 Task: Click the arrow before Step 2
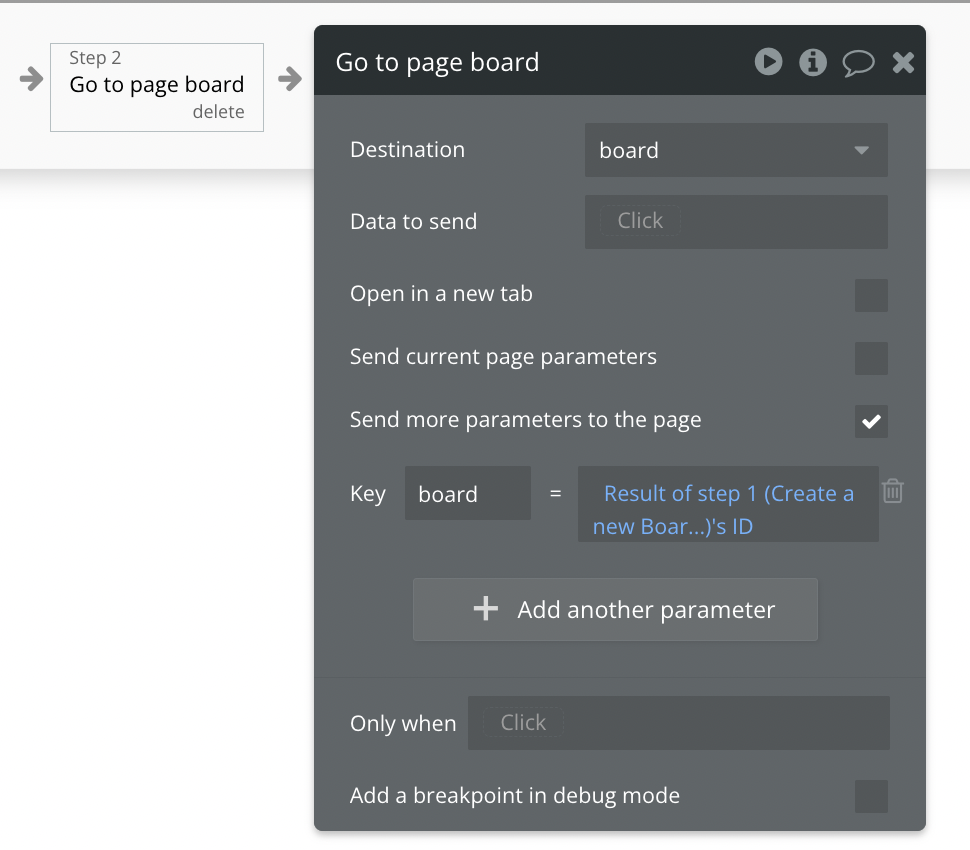[31, 78]
